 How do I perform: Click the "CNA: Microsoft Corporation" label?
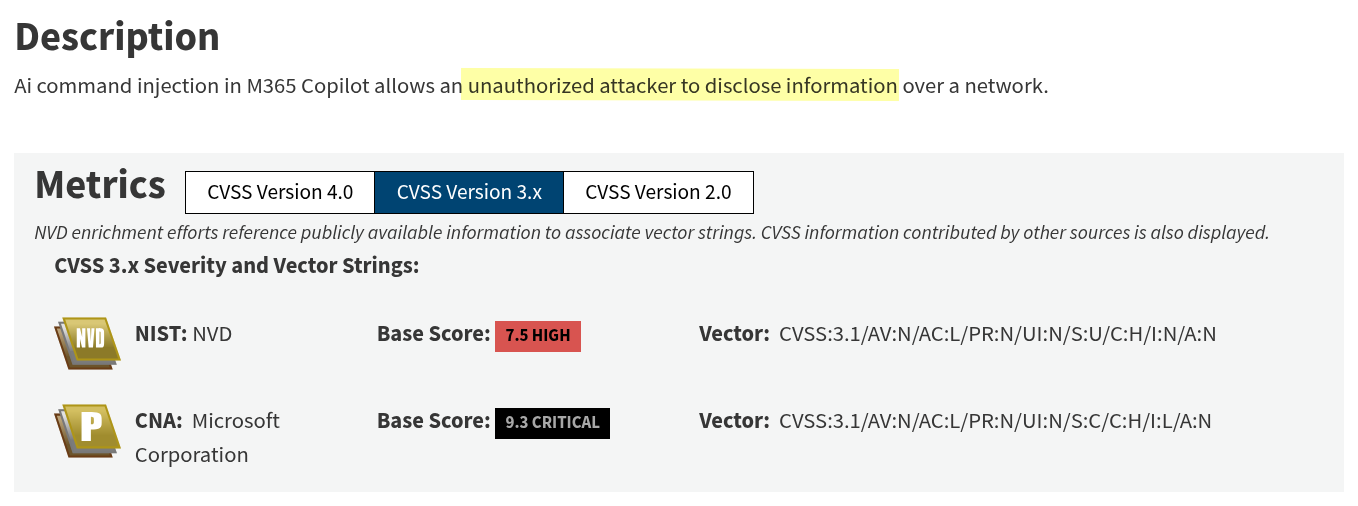tap(207, 437)
